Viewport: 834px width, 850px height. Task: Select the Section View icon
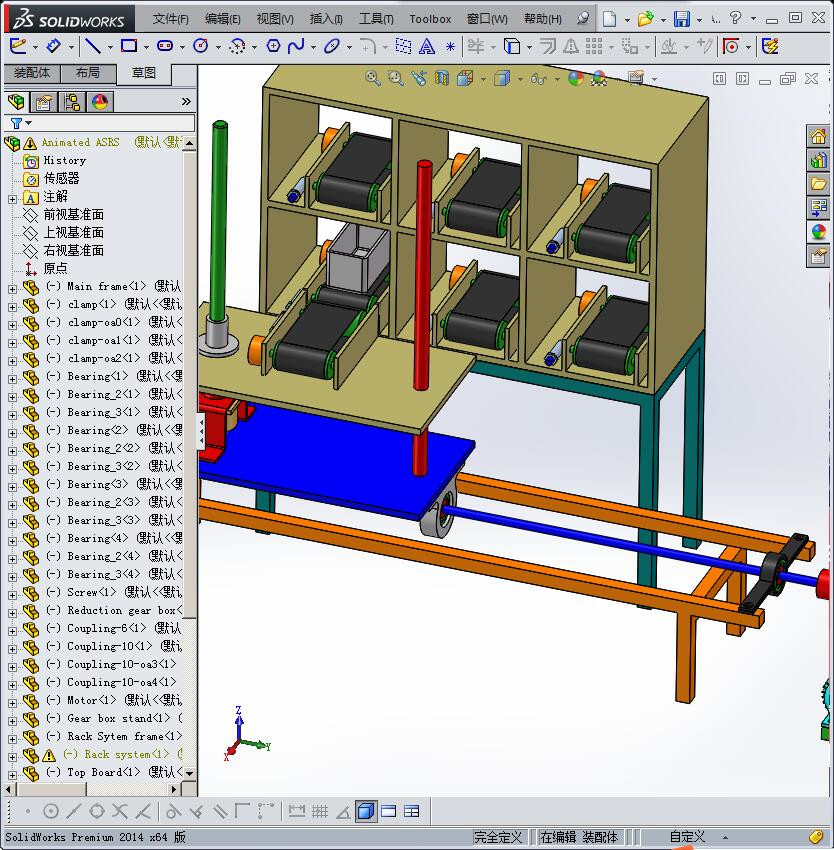[x=441, y=78]
